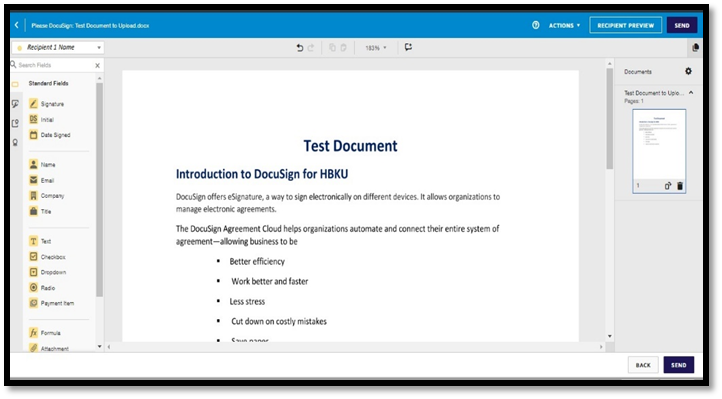Click the copy icon in the toolbar
The height and width of the screenshot is (399, 722).
332,47
